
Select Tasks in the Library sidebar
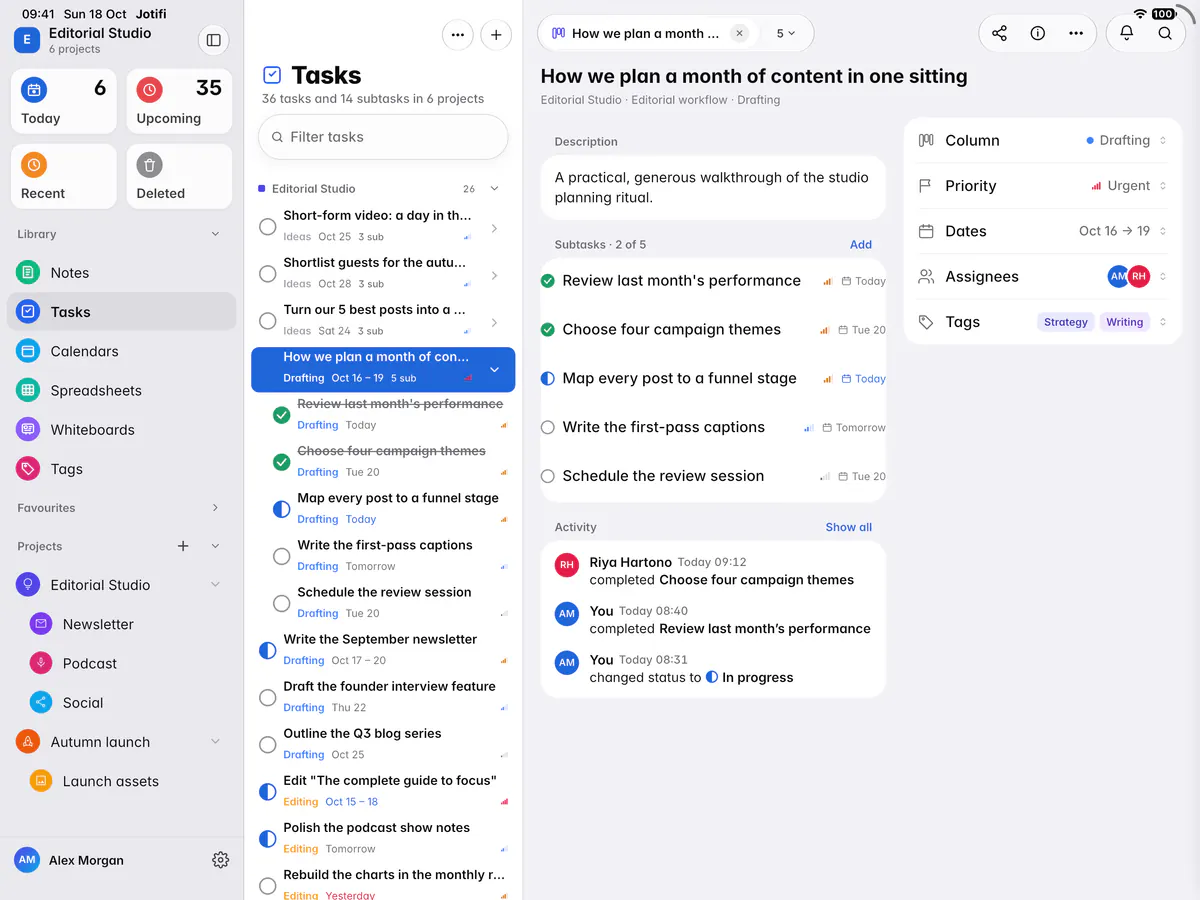[x=121, y=312]
